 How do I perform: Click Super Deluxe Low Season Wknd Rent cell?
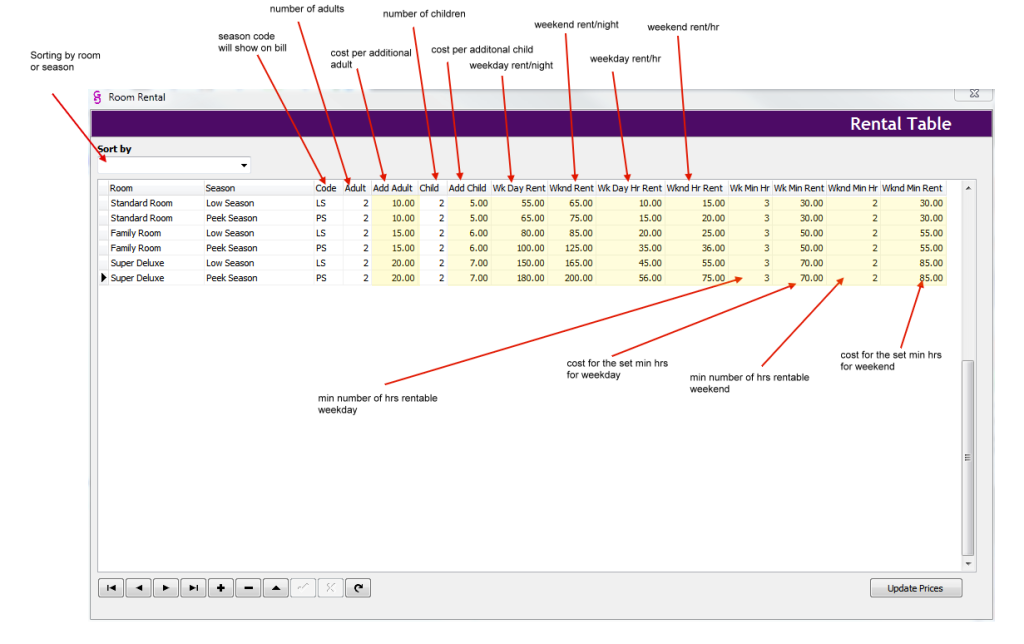click(x=572, y=263)
